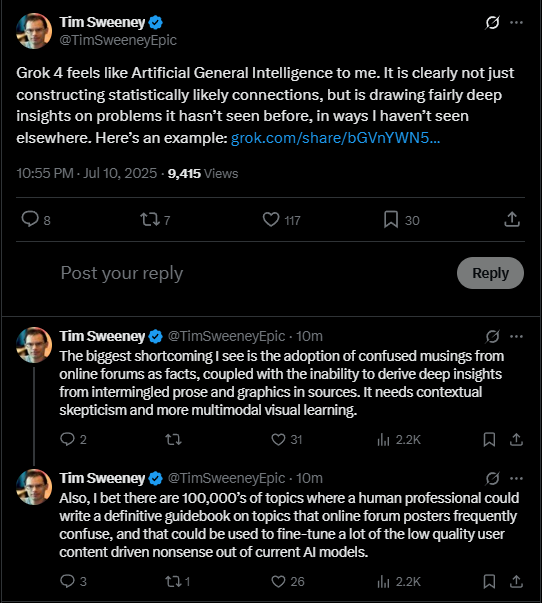The width and height of the screenshot is (542, 603).
Task: Like the reply with 31 likes
Action: (x=287, y=439)
